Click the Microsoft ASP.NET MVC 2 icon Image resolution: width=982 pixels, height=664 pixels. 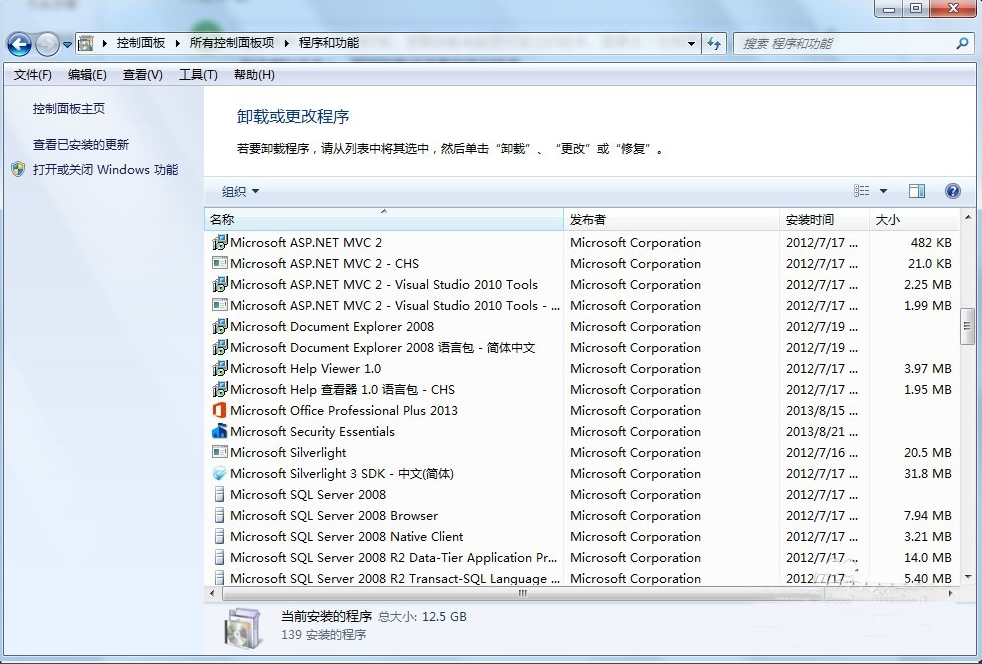[x=220, y=242]
